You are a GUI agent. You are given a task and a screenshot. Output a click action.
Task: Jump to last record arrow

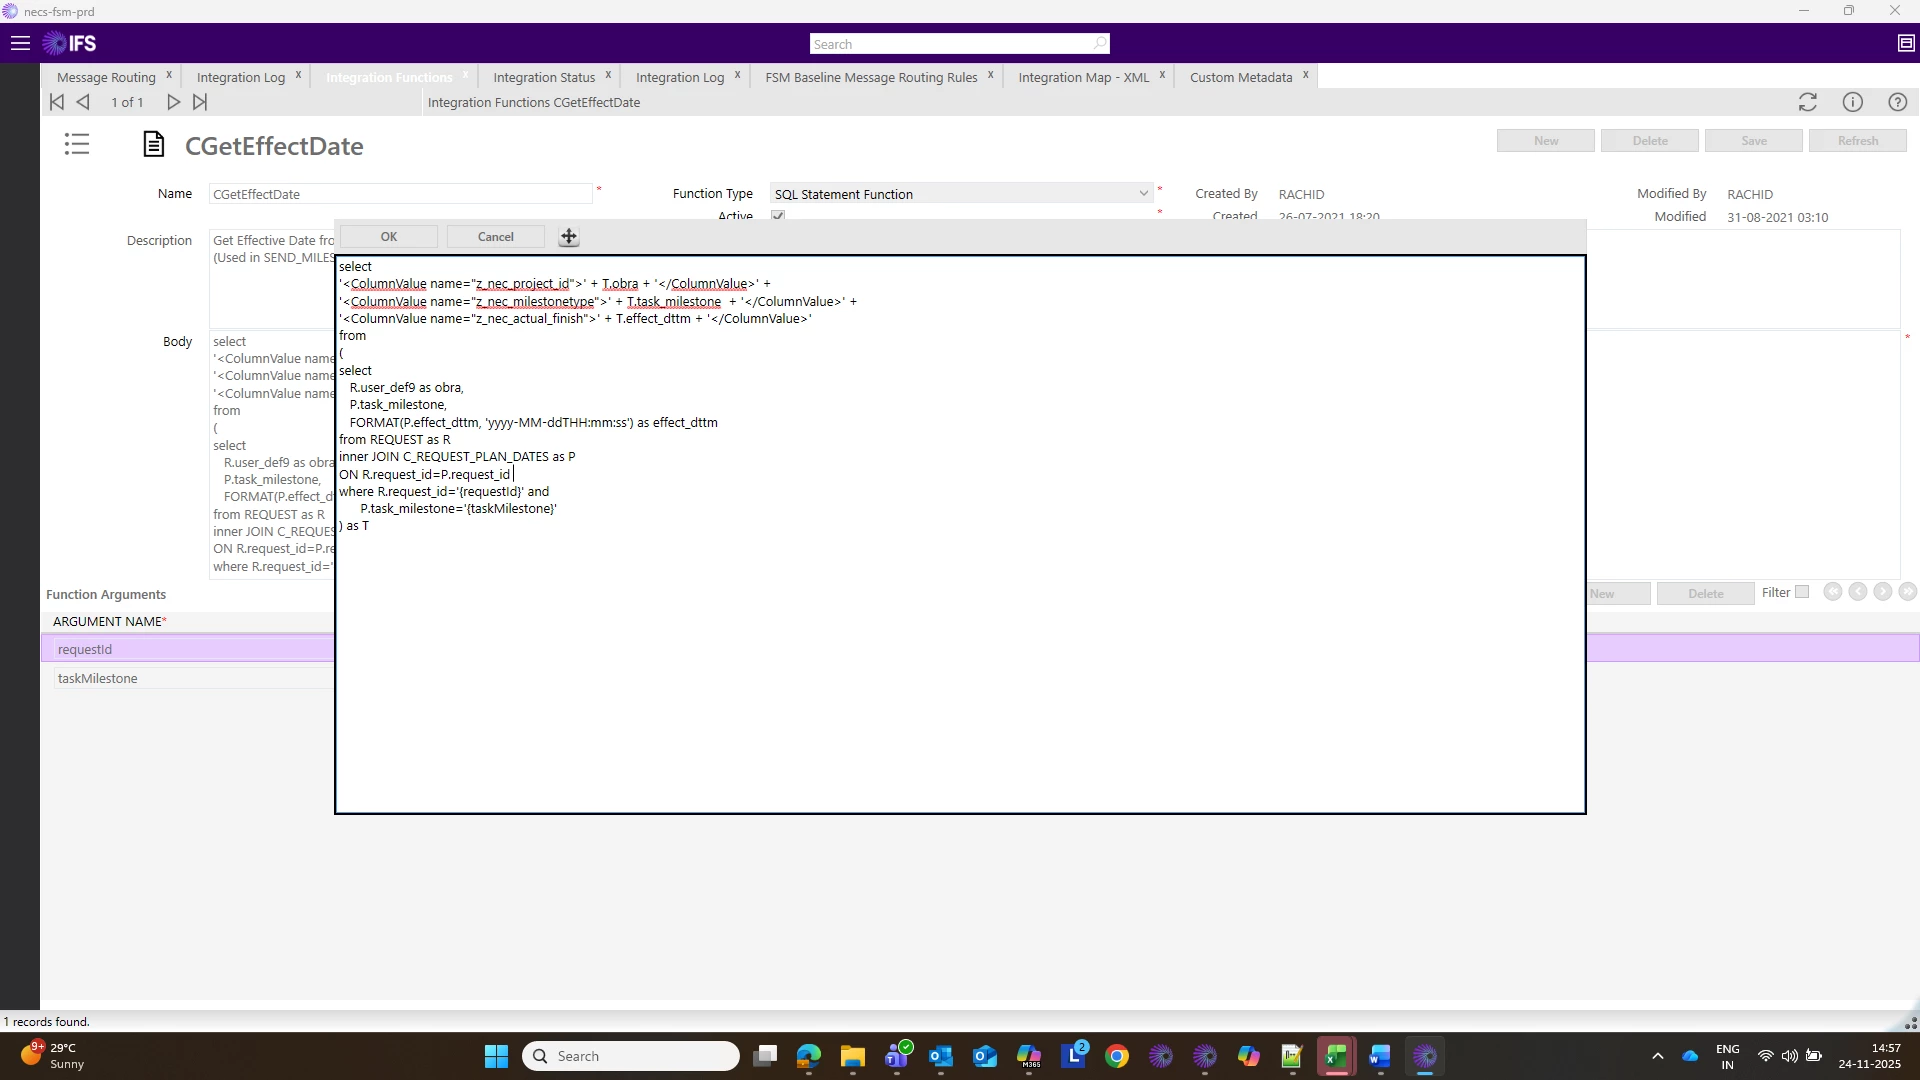(x=200, y=102)
